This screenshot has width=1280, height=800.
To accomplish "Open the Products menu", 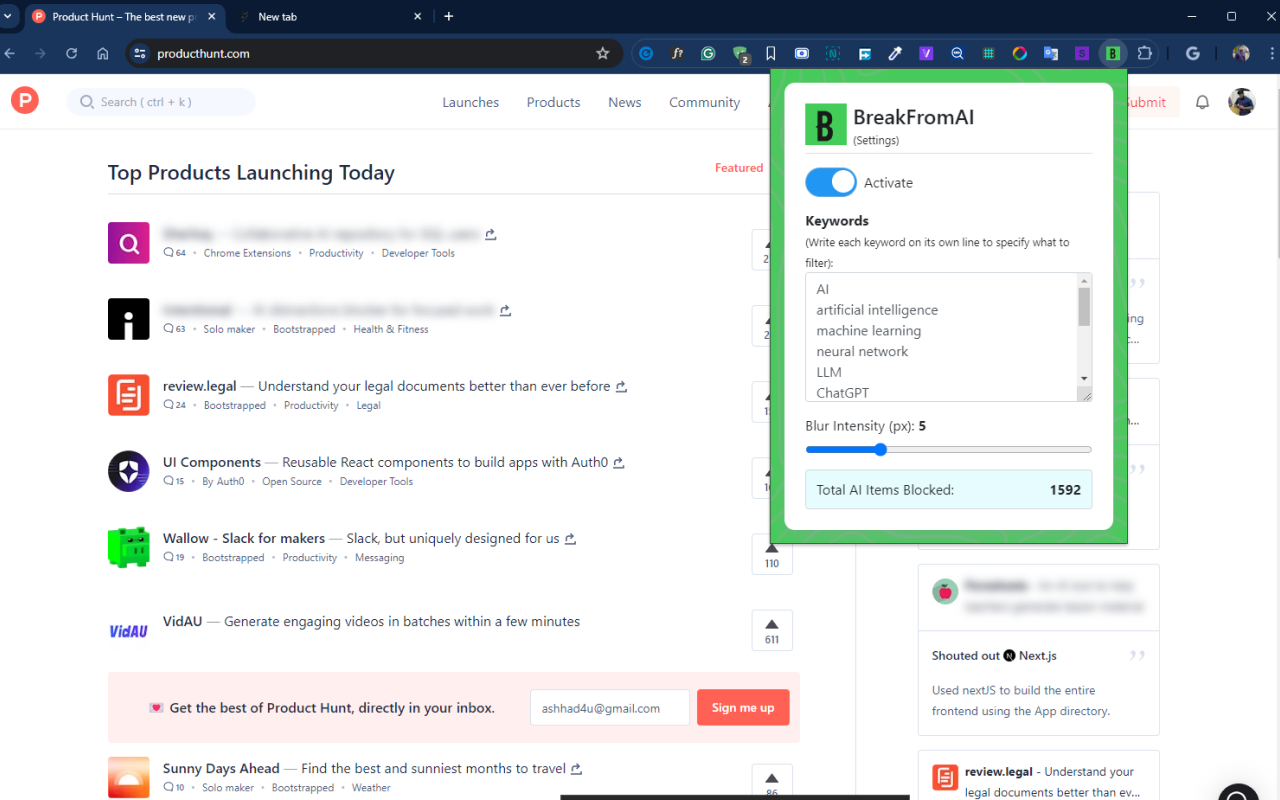I will [x=554, y=102].
